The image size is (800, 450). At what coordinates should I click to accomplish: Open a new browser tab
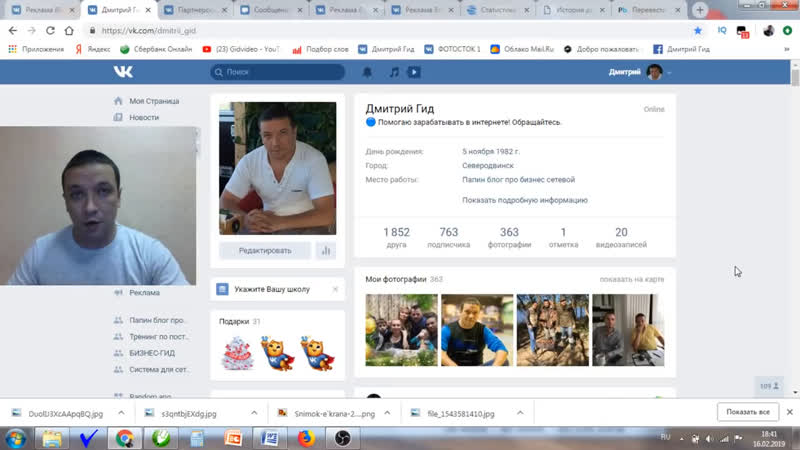pyautogui.click(x=700, y=10)
